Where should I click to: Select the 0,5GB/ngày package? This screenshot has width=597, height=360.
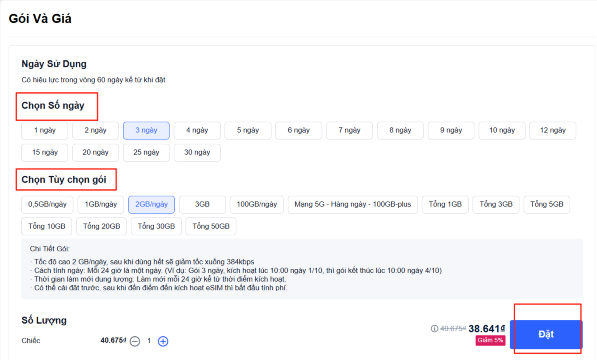tap(47, 204)
